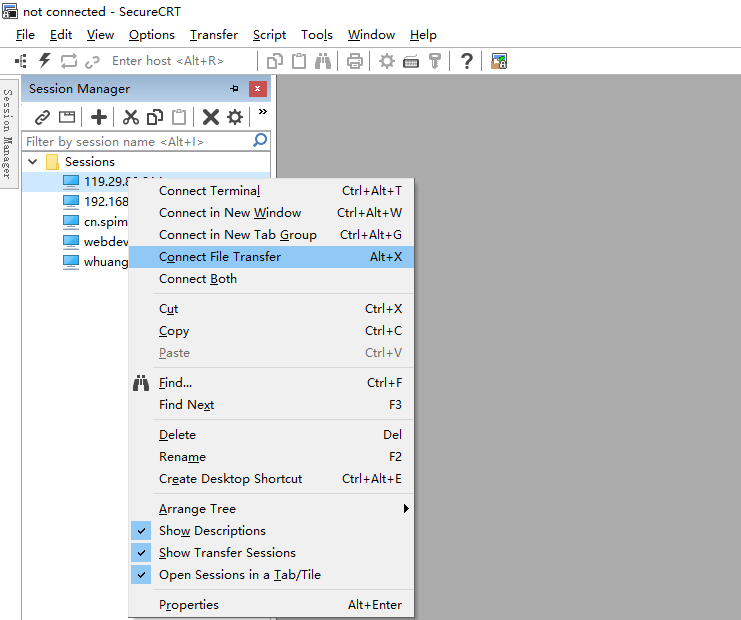Click the Delete X icon in Session Manager
This screenshot has height=620, width=741.
click(210, 117)
